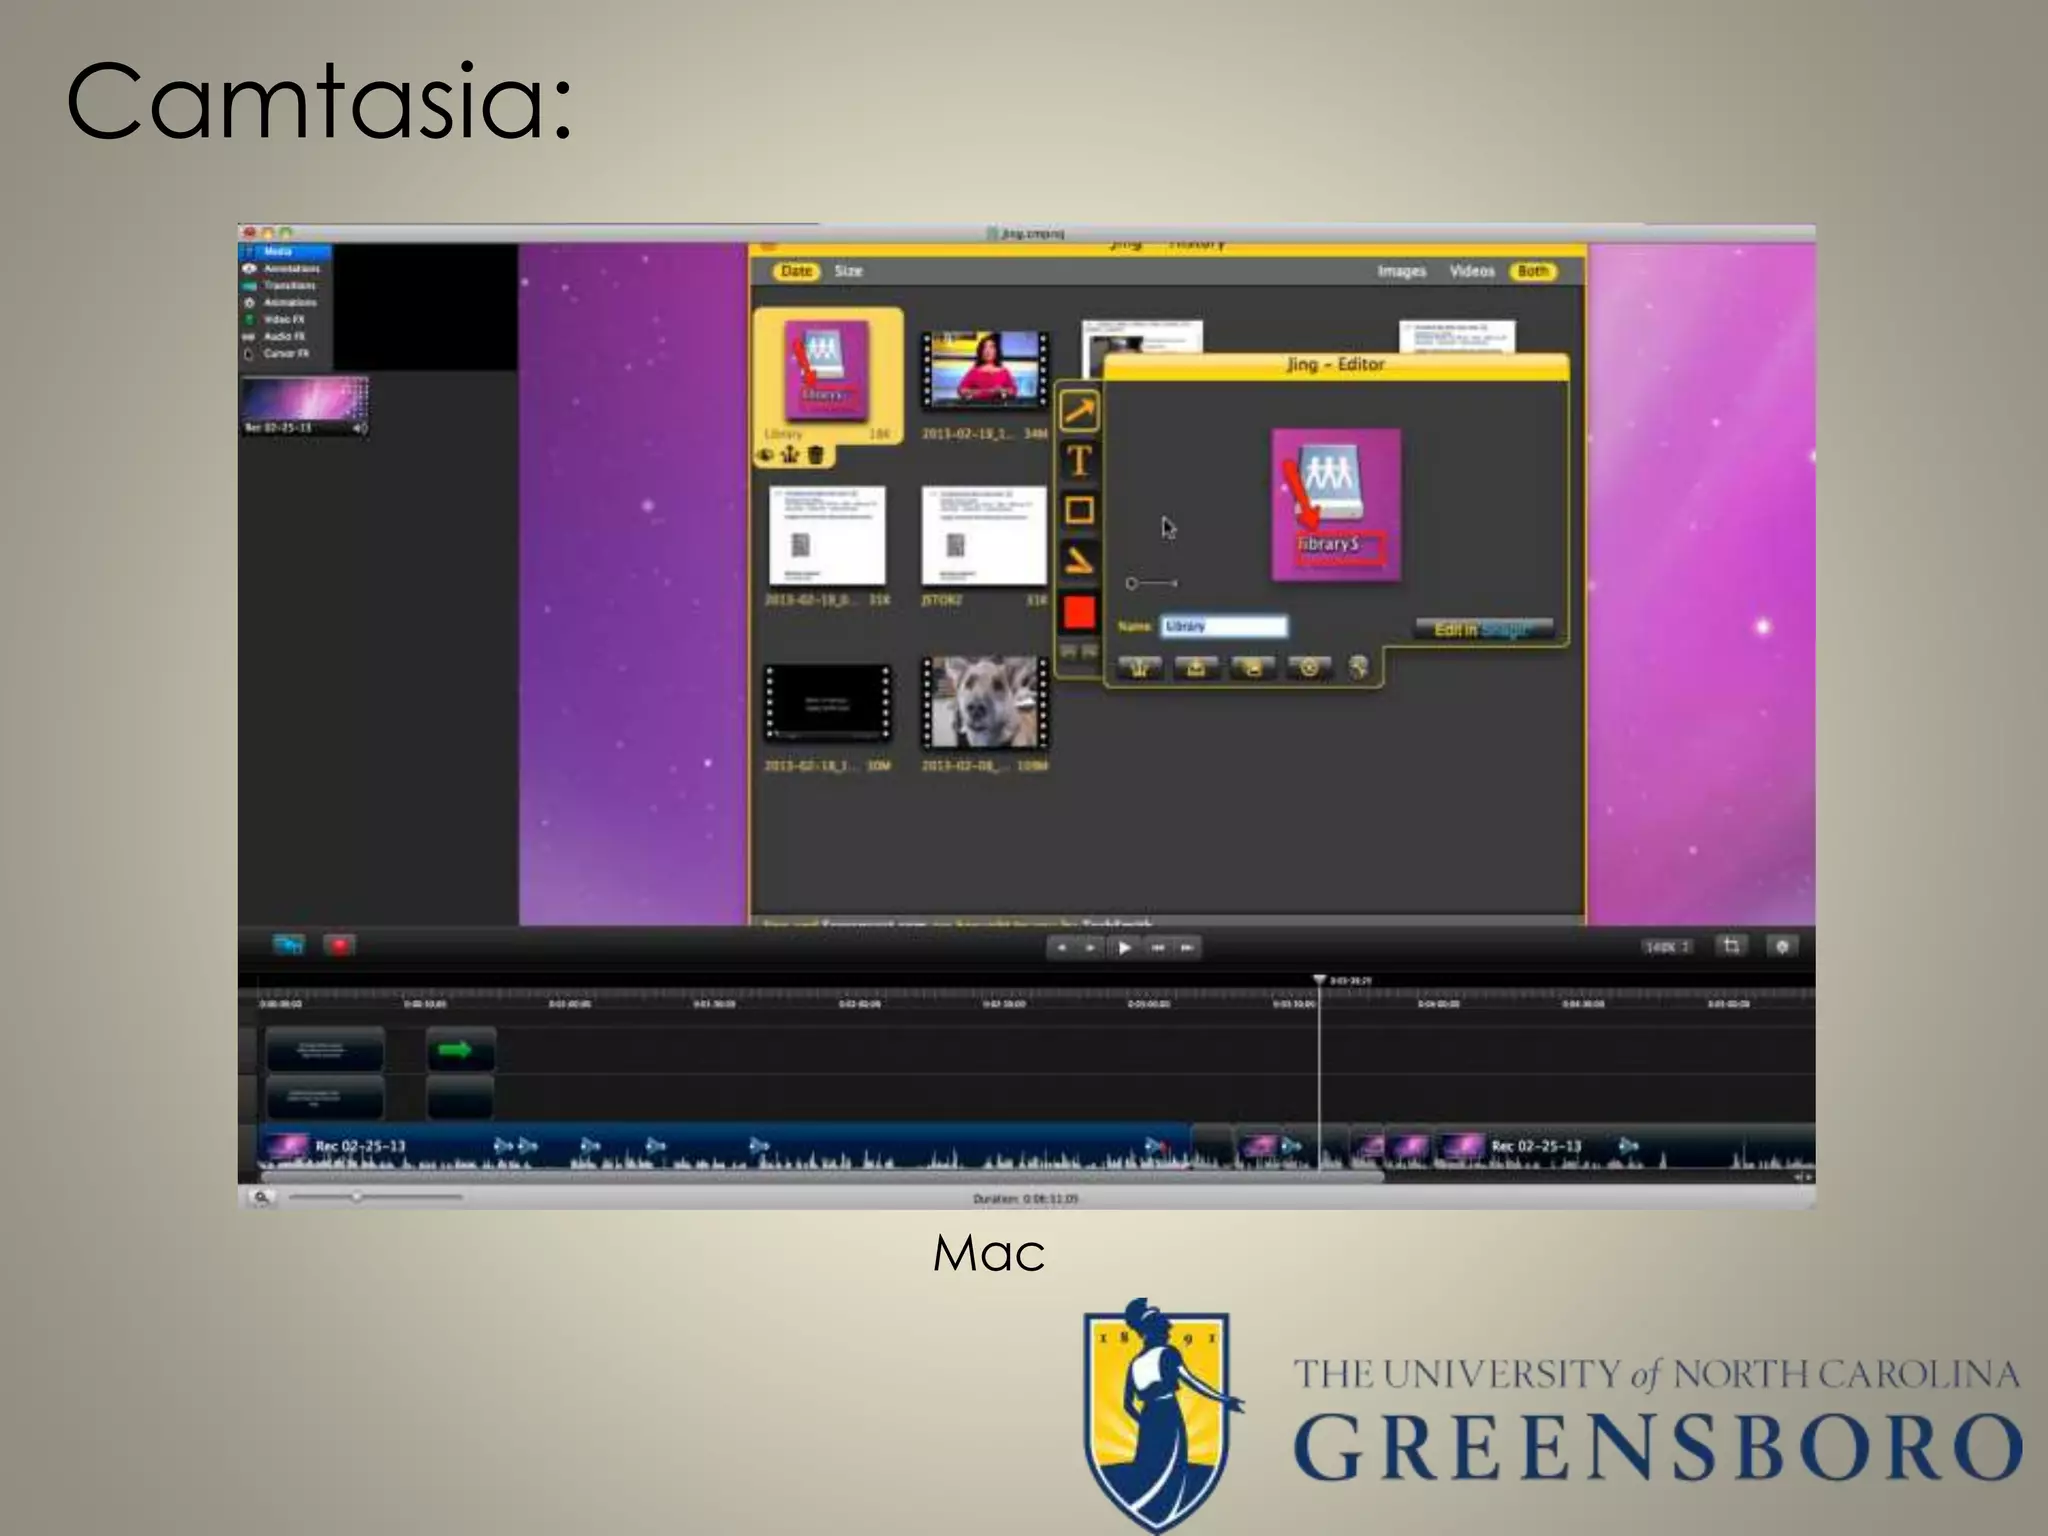
Task: Filter Jing history to Videos
Action: (x=1472, y=271)
